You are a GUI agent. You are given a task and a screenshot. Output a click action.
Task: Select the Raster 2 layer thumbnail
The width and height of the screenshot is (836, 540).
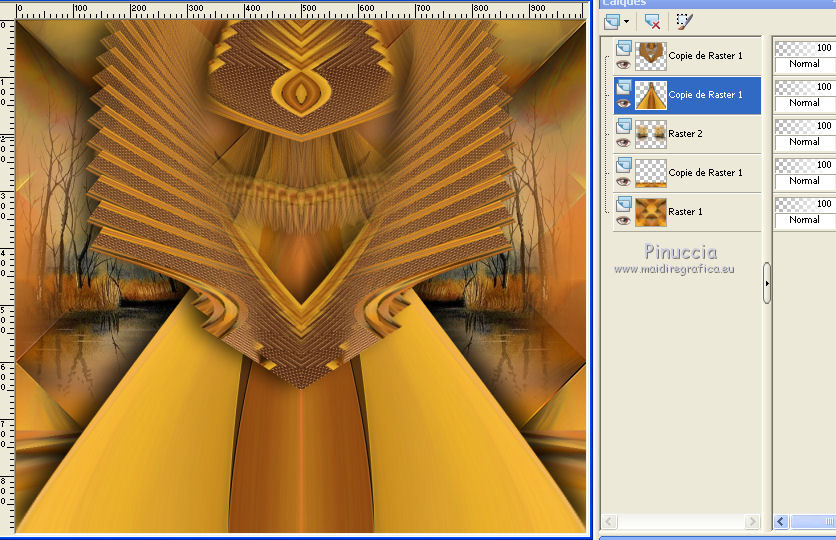pos(650,134)
